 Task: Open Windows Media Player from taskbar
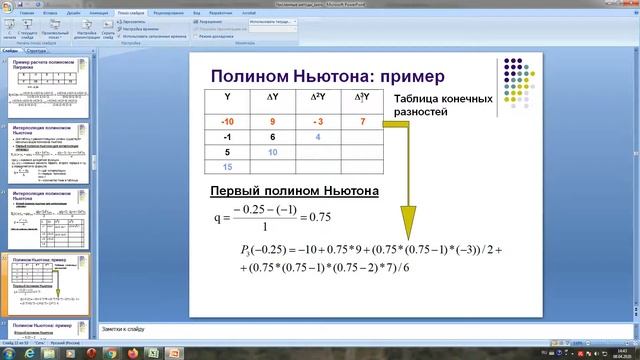(70, 353)
